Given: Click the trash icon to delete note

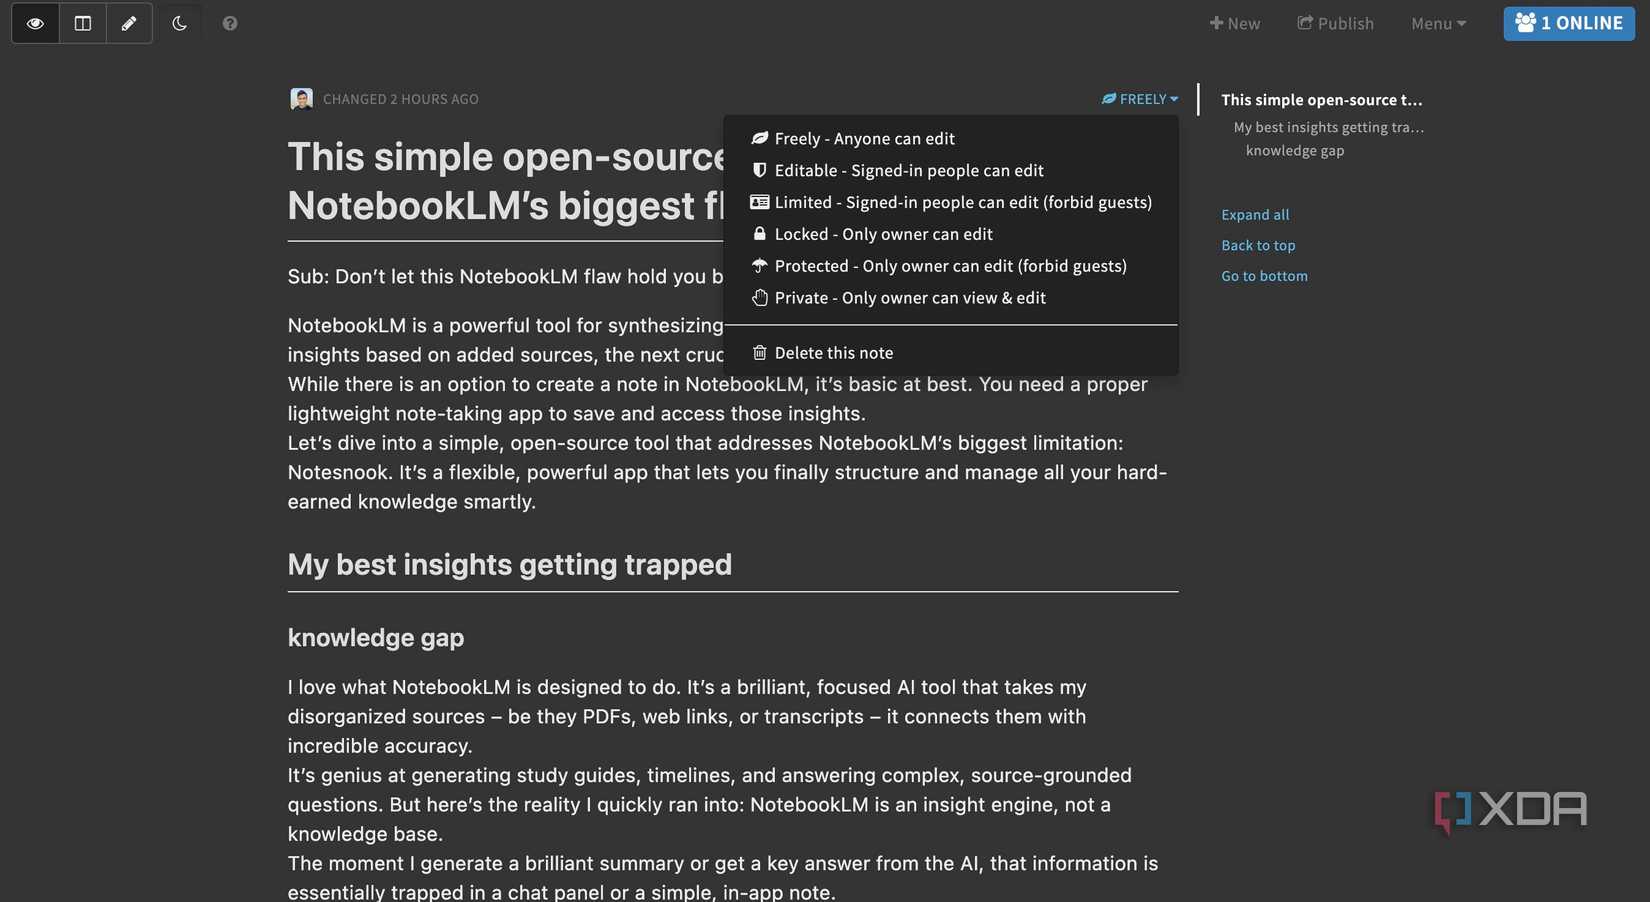Looking at the screenshot, I should tap(760, 353).
